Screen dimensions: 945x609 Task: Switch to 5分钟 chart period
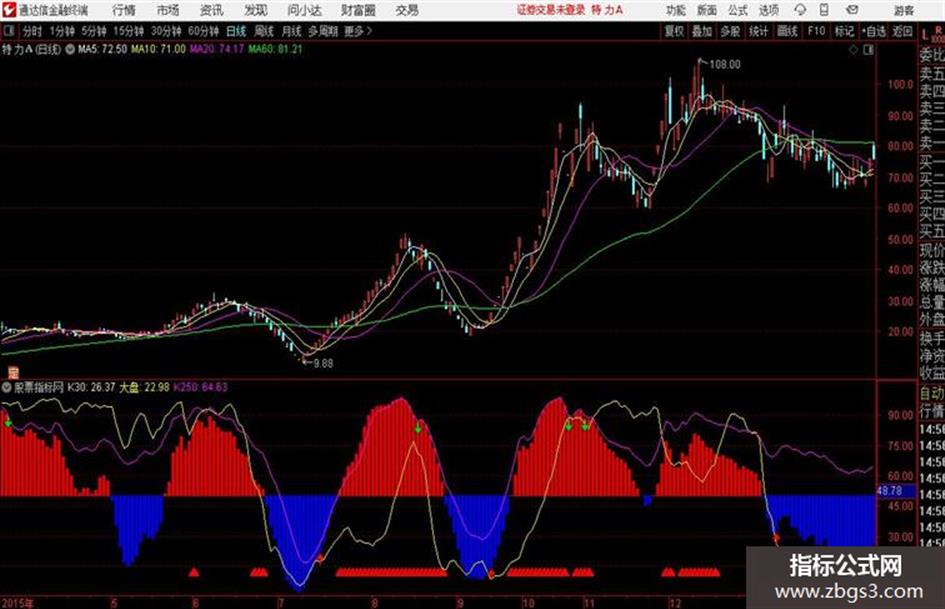94,31
